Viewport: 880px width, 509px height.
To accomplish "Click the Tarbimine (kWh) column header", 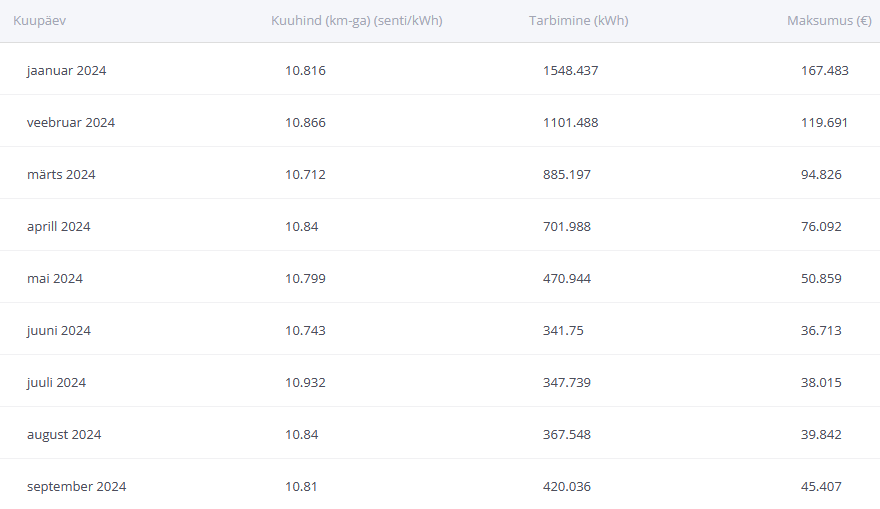I will pyautogui.click(x=578, y=20).
